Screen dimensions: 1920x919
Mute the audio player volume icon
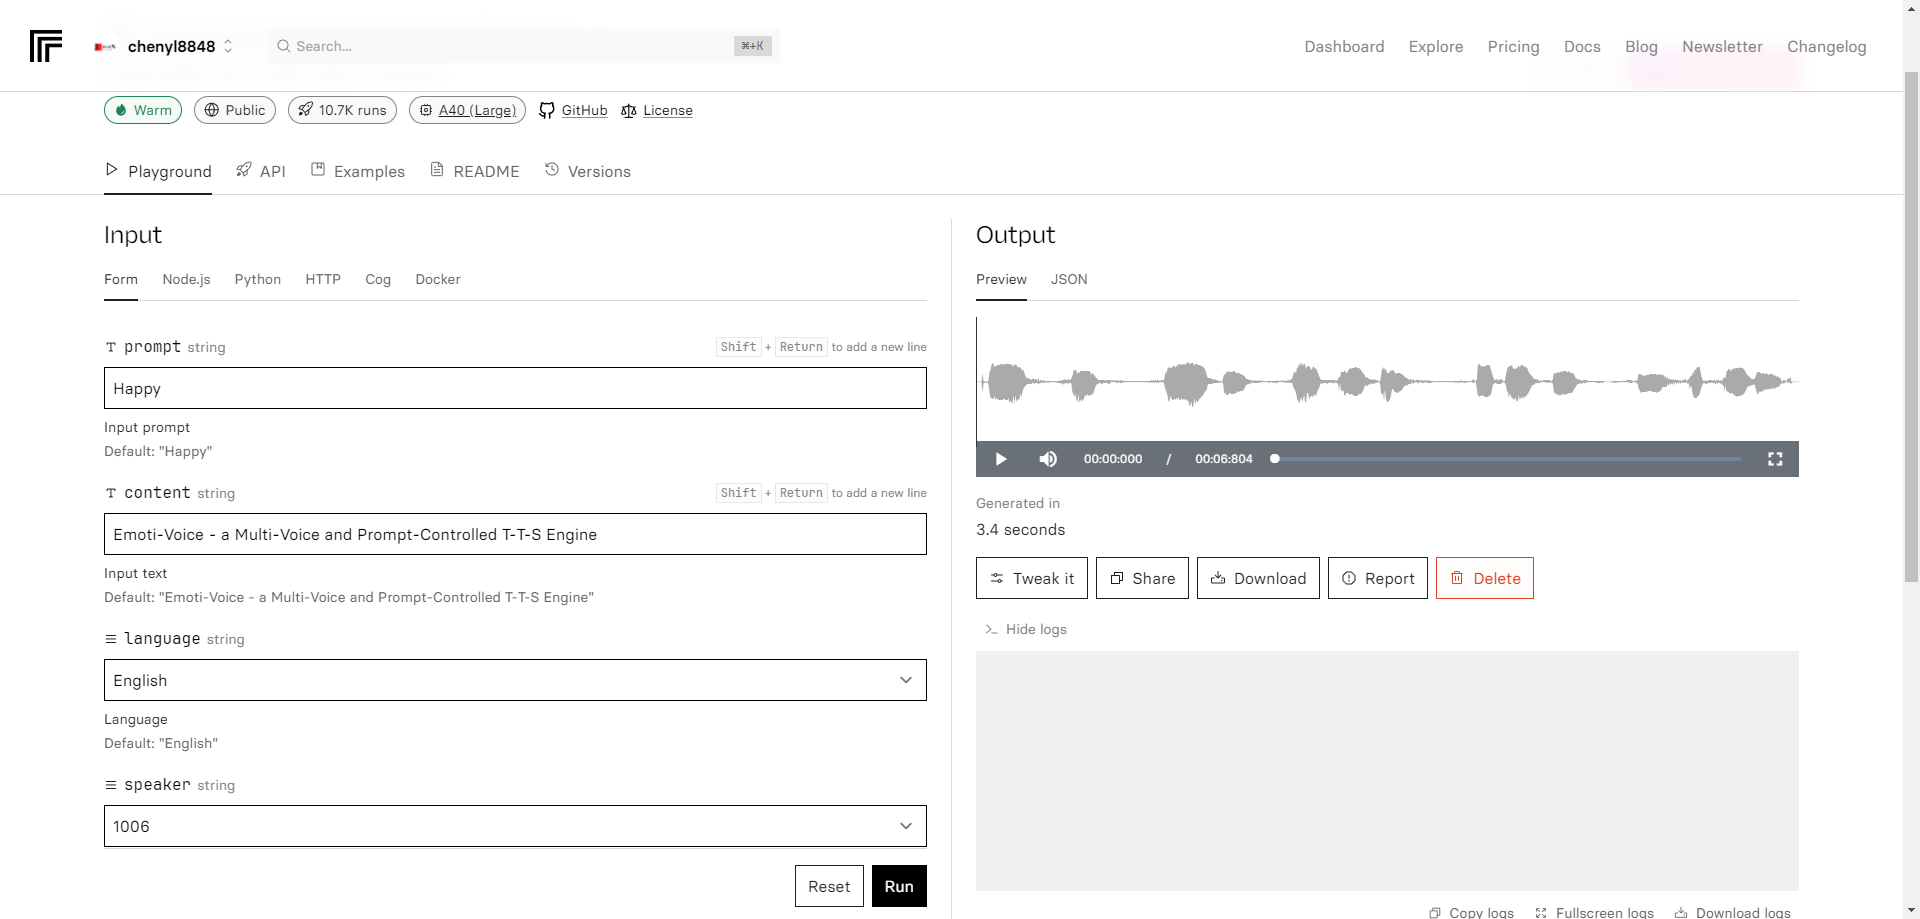[x=1048, y=459]
